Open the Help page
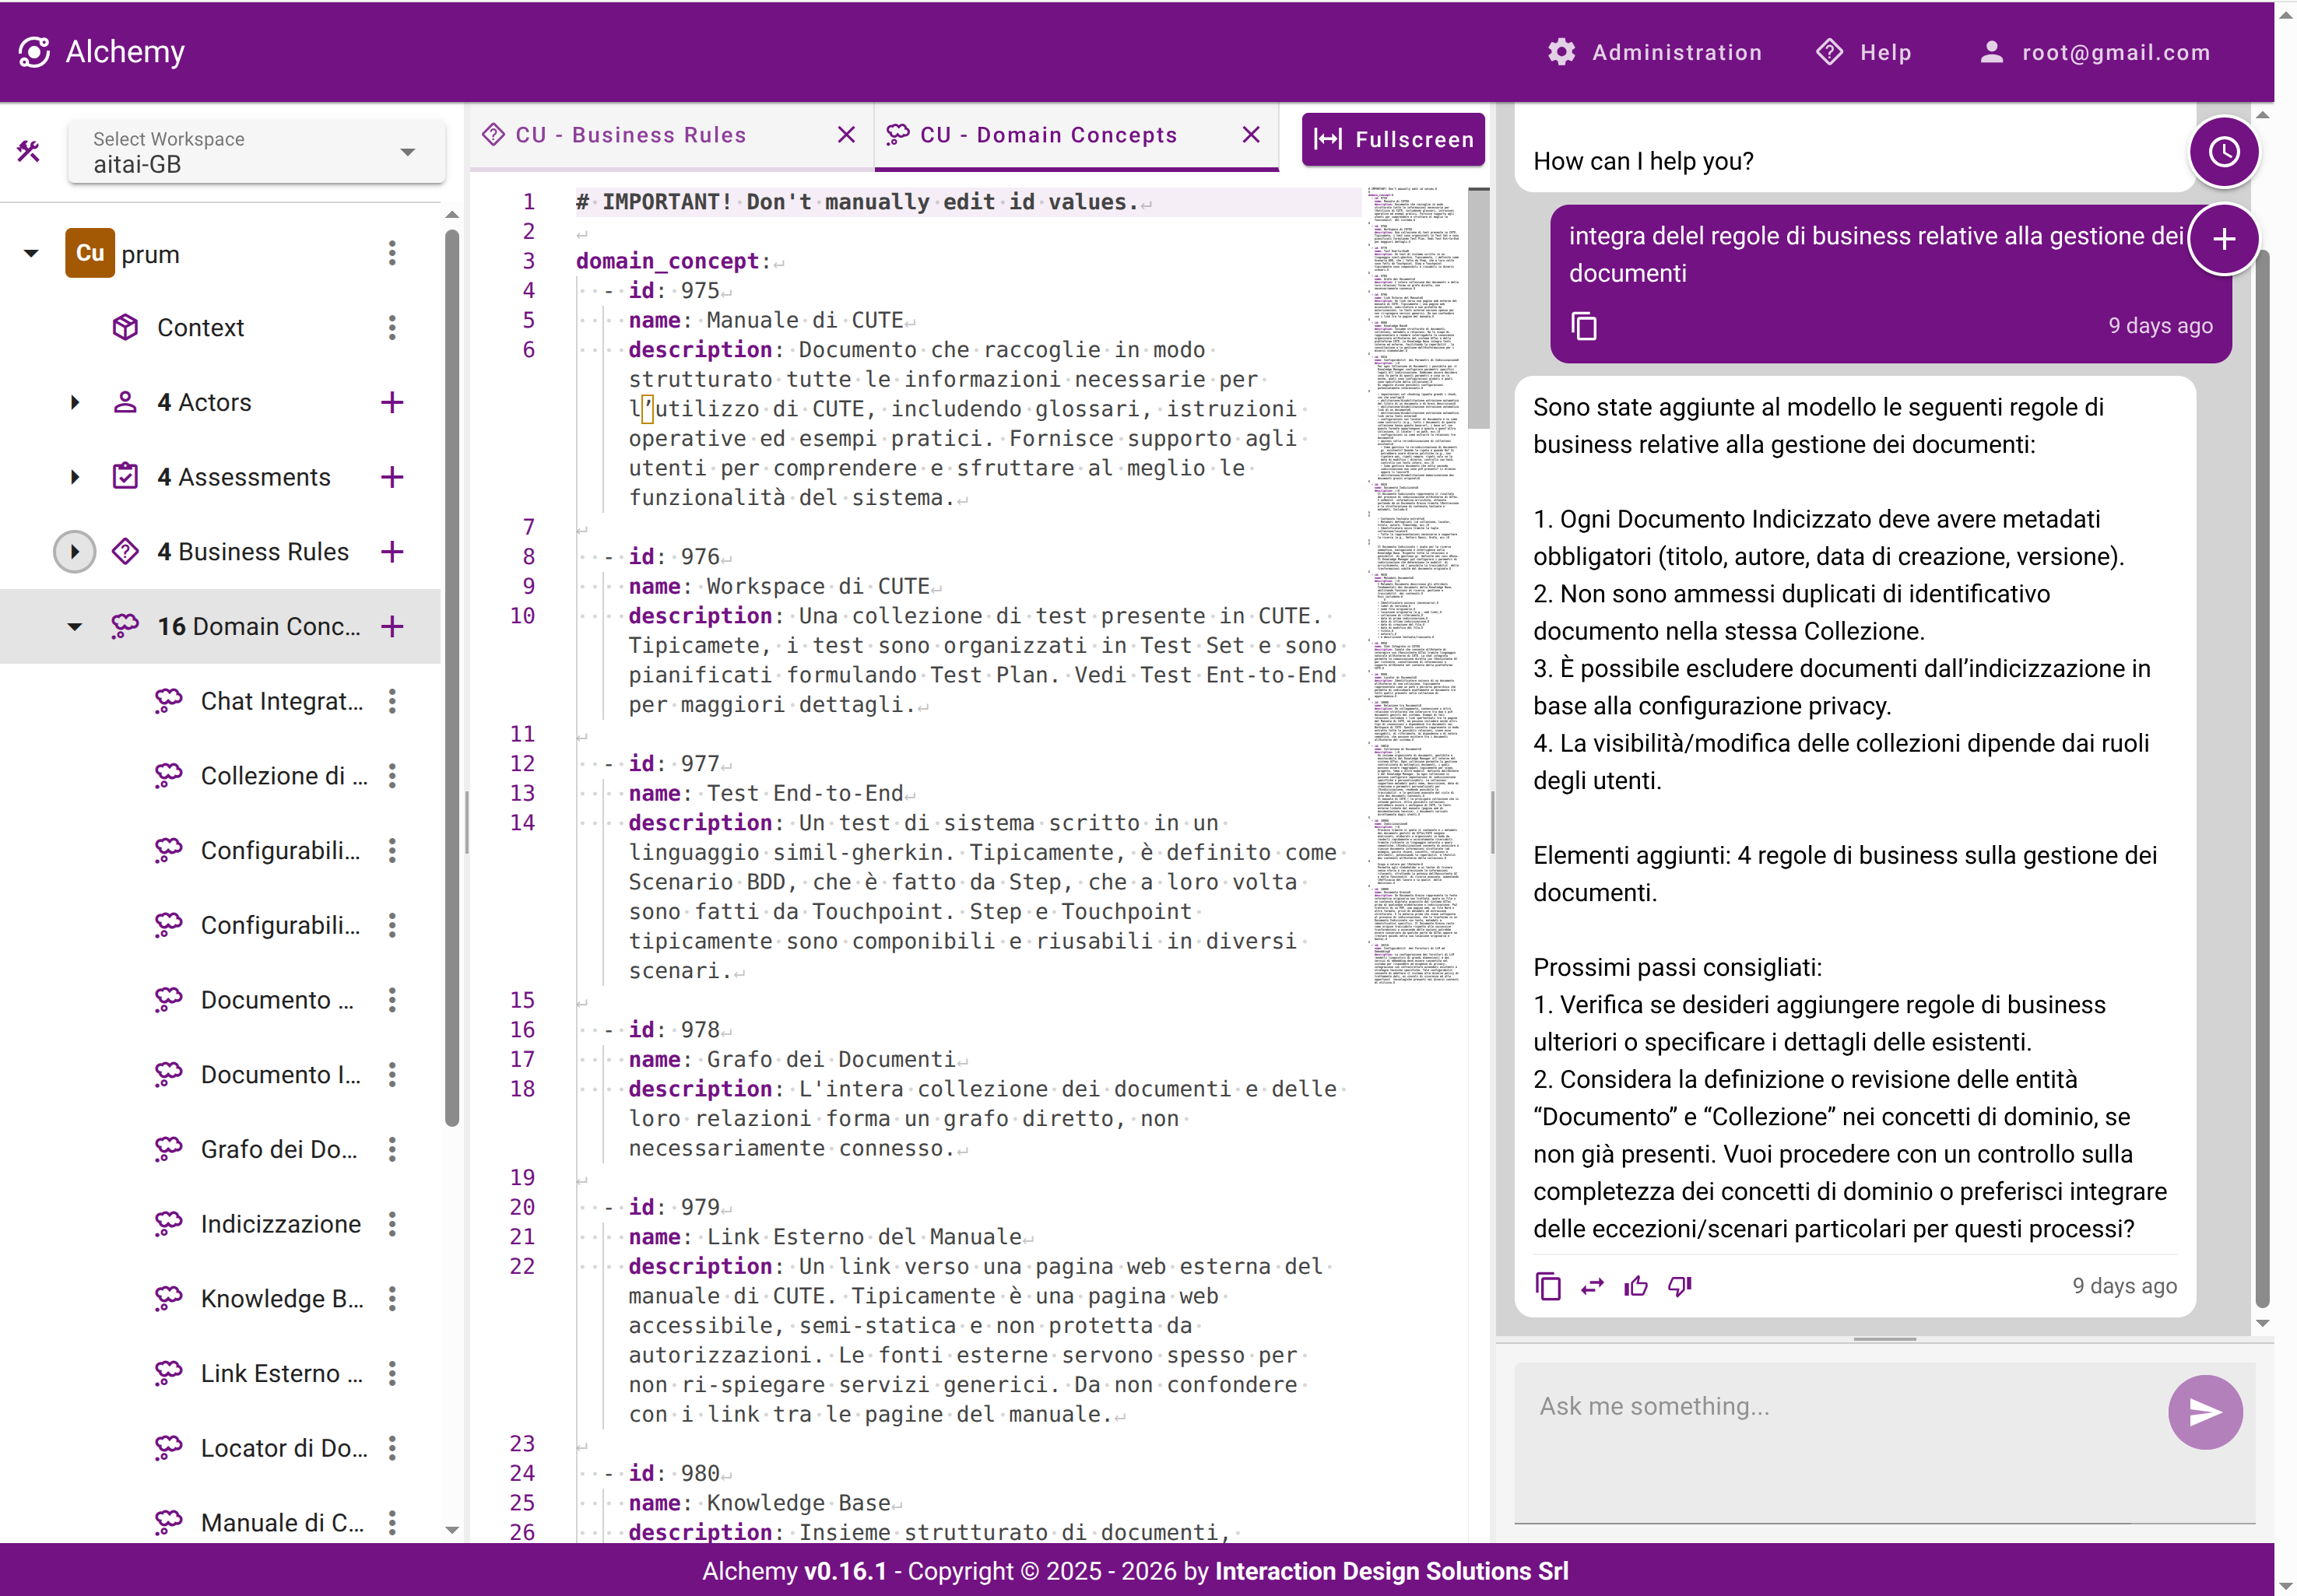 tap(1864, 52)
